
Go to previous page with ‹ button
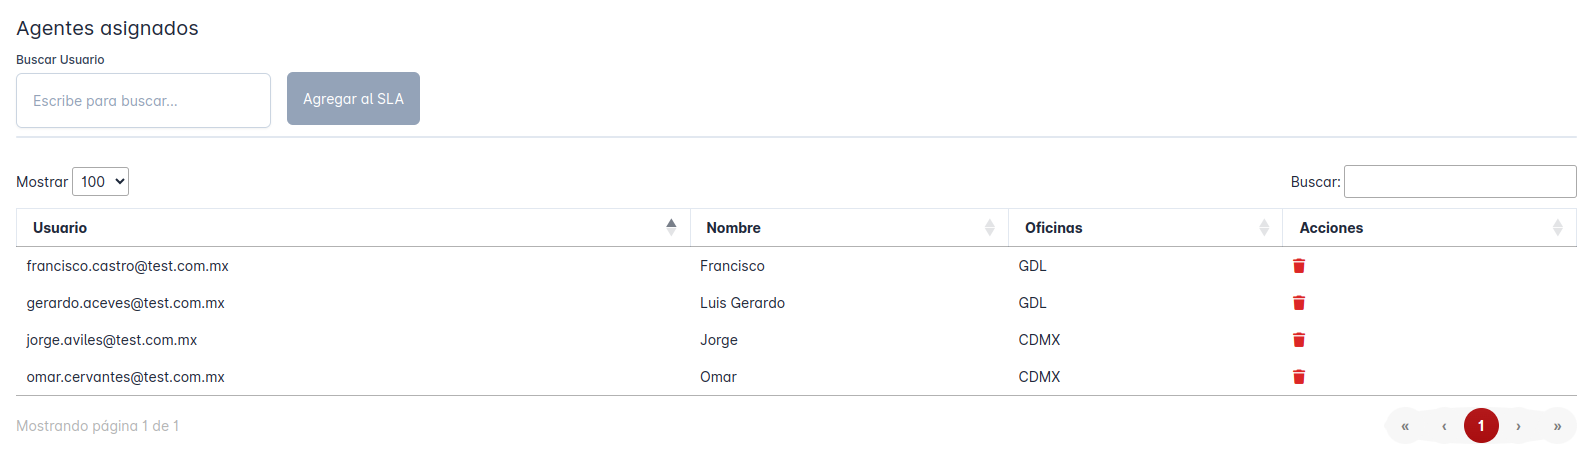click(x=1444, y=426)
